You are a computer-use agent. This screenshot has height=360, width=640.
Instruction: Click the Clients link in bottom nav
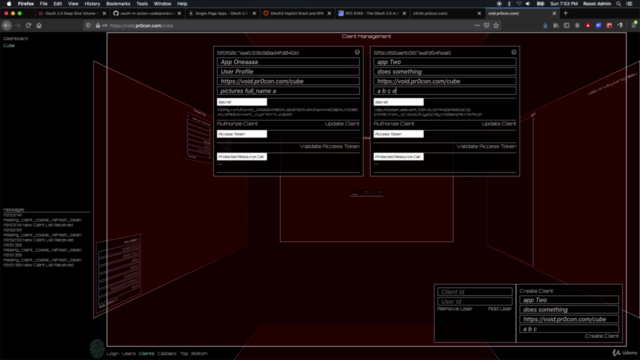[x=147, y=353]
